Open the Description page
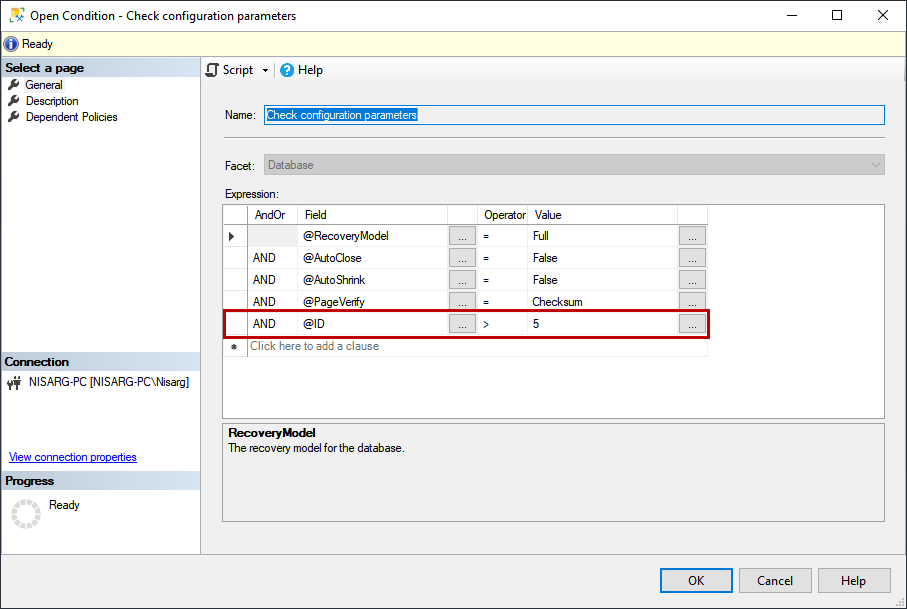This screenshot has width=907, height=609. (52, 101)
